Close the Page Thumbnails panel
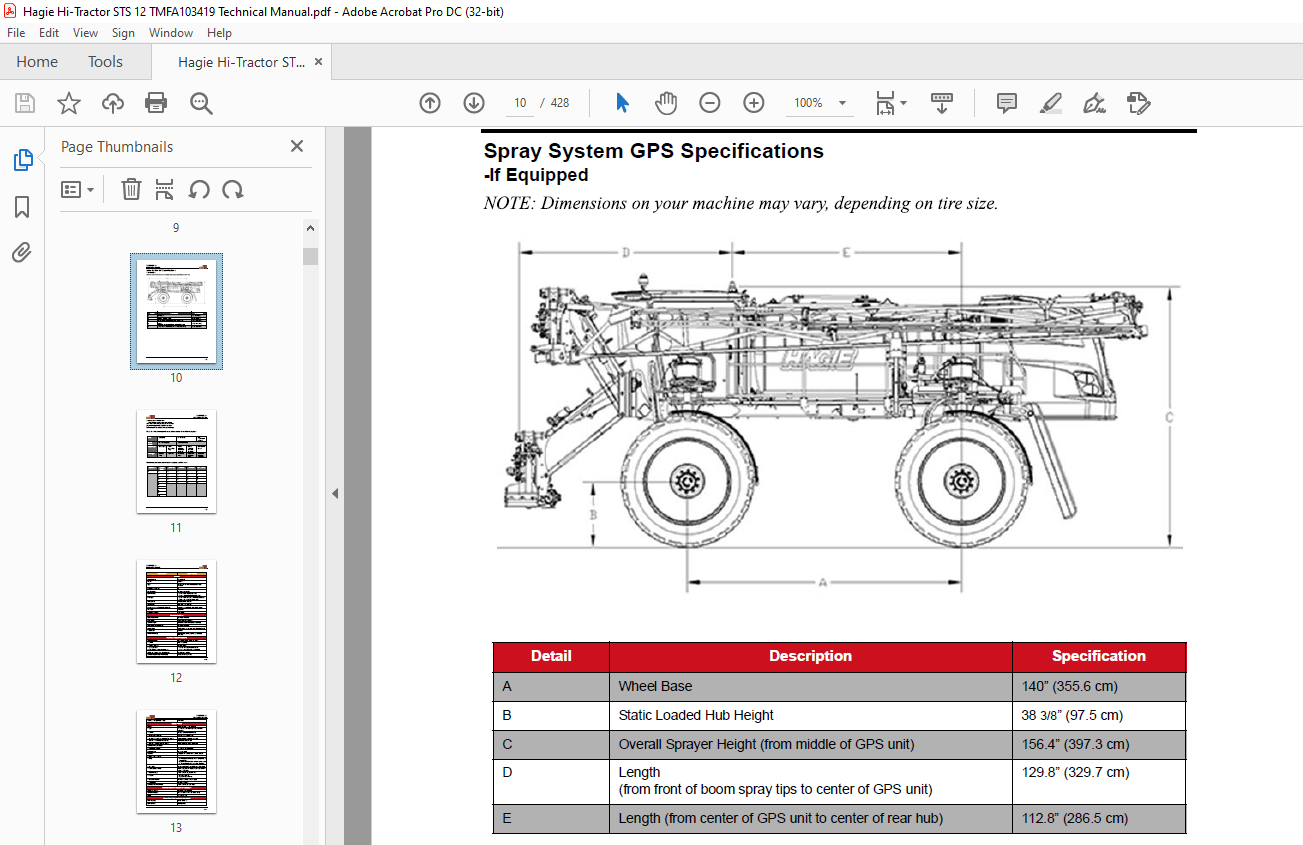The image size is (1303, 845). click(297, 146)
